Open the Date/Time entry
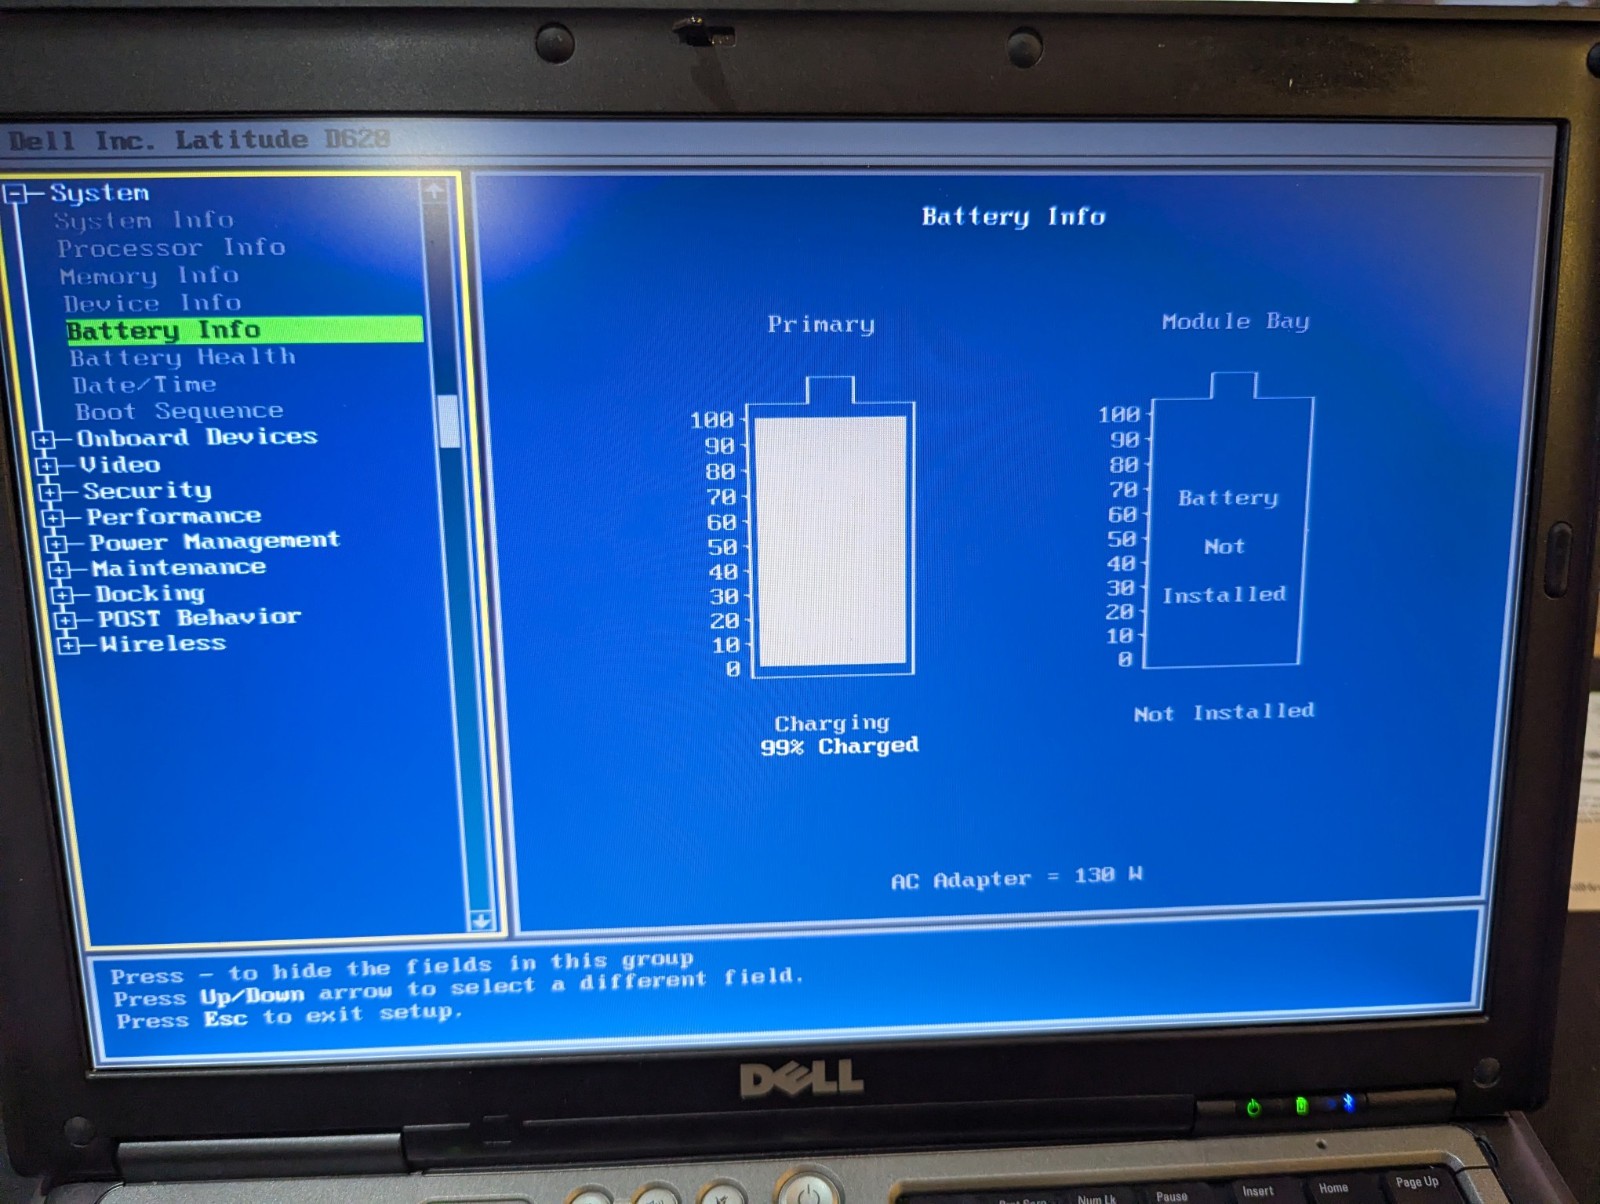1600x1204 pixels. pyautogui.click(x=144, y=384)
